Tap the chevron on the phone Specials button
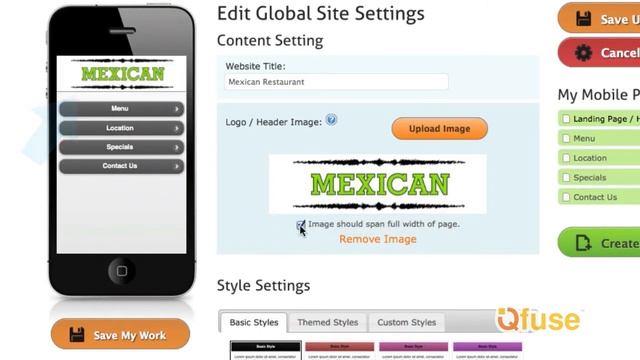The width and height of the screenshot is (640, 360). (177, 147)
